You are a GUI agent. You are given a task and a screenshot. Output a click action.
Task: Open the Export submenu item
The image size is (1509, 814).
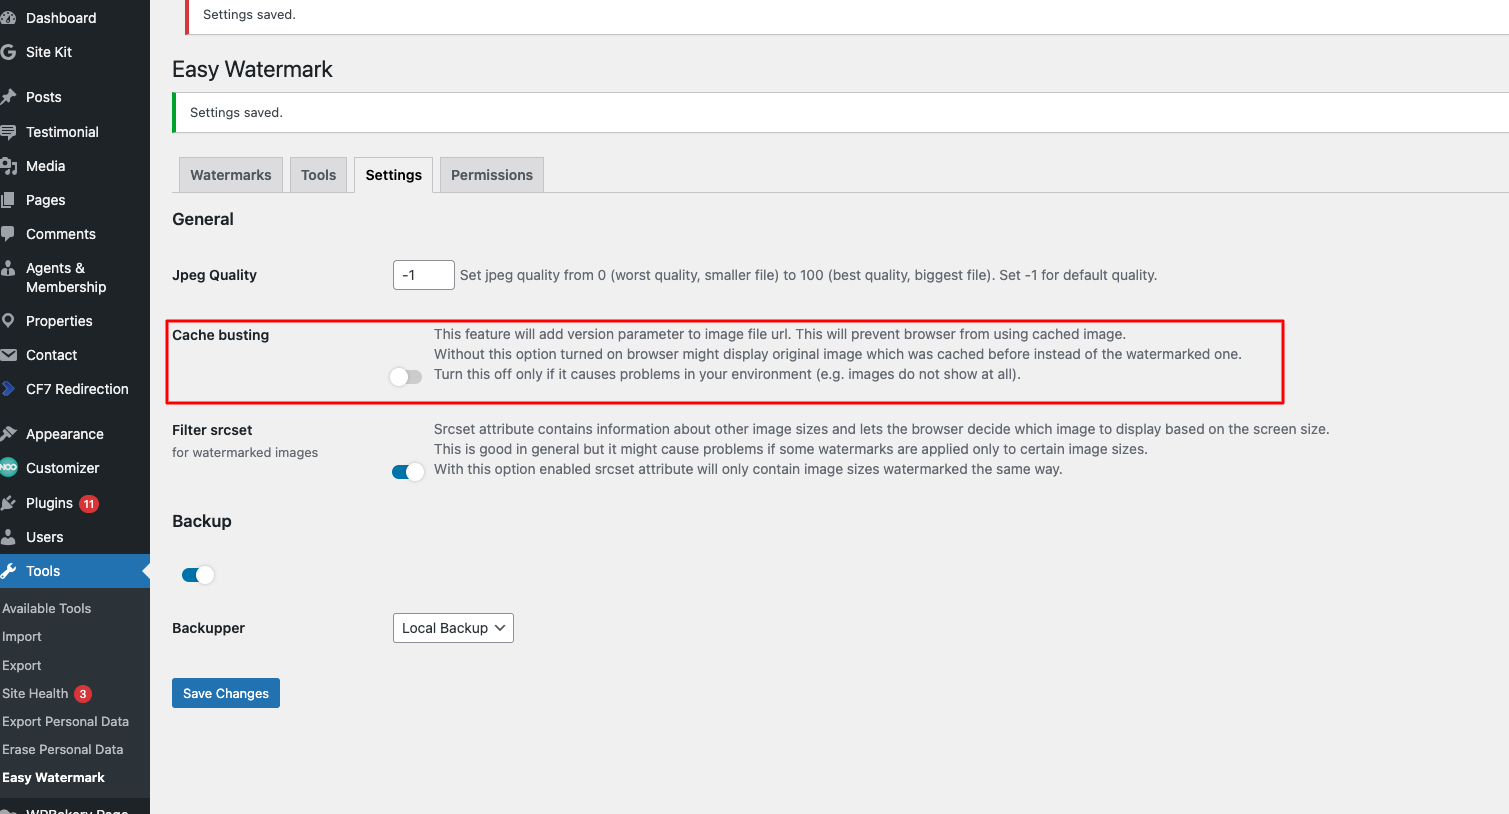(x=22, y=665)
